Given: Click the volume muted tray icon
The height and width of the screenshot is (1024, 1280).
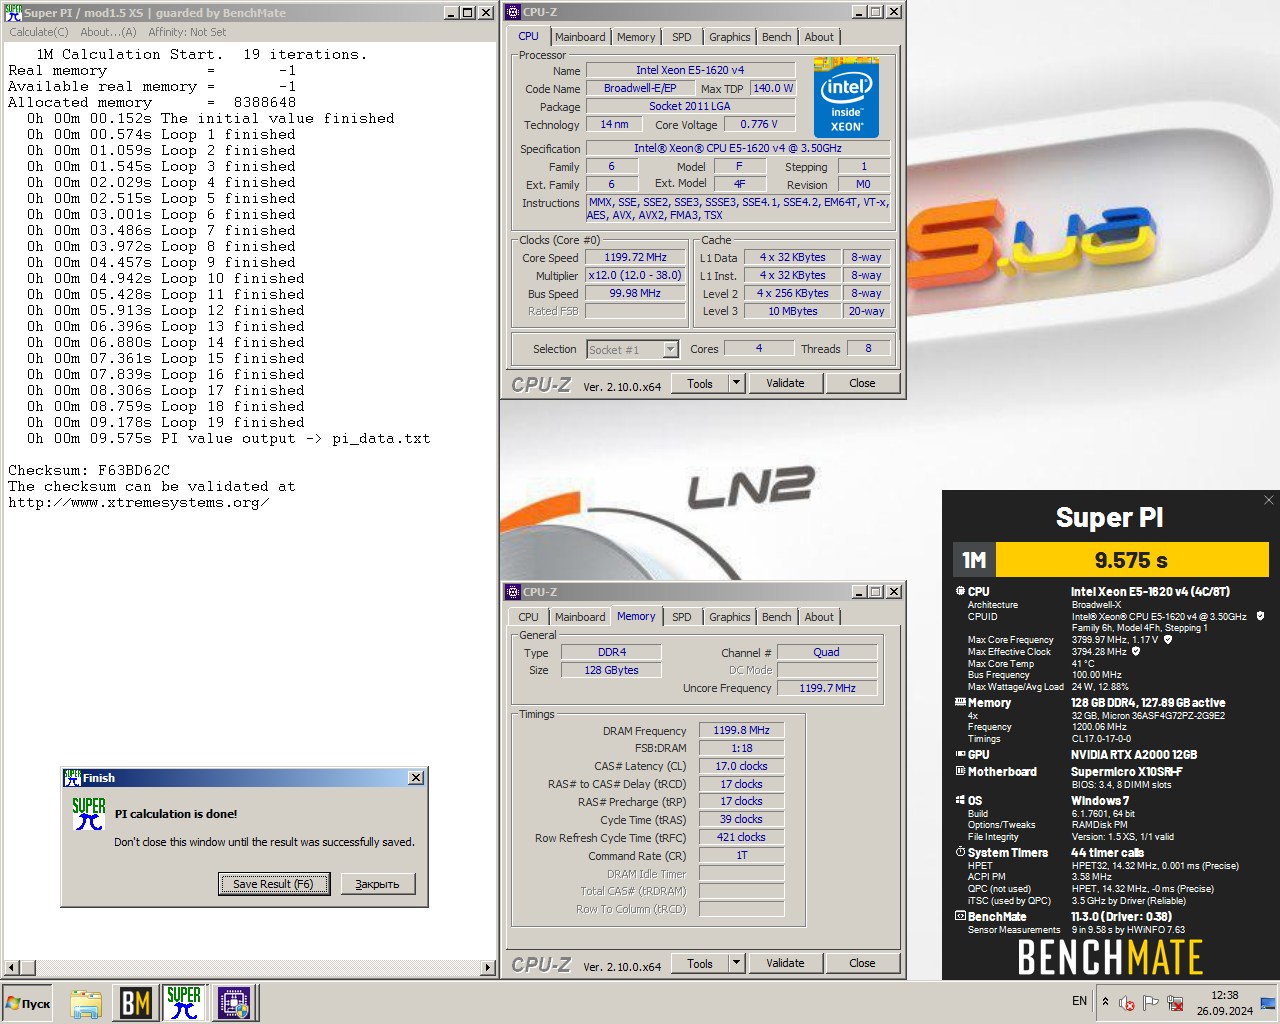Looking at the screenshot, I should [x=1127, y=1003].
